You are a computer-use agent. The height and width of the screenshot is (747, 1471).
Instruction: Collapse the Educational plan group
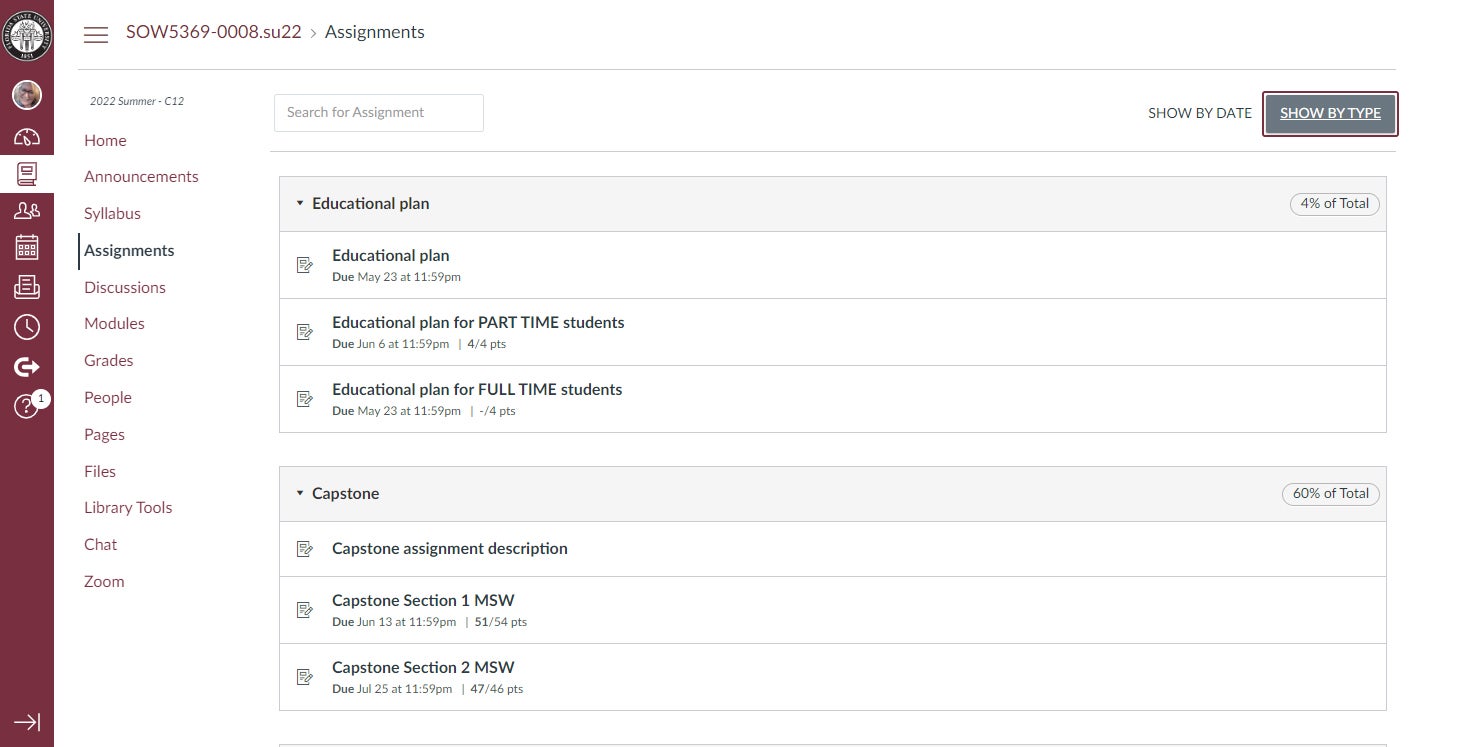pos(300,203)
